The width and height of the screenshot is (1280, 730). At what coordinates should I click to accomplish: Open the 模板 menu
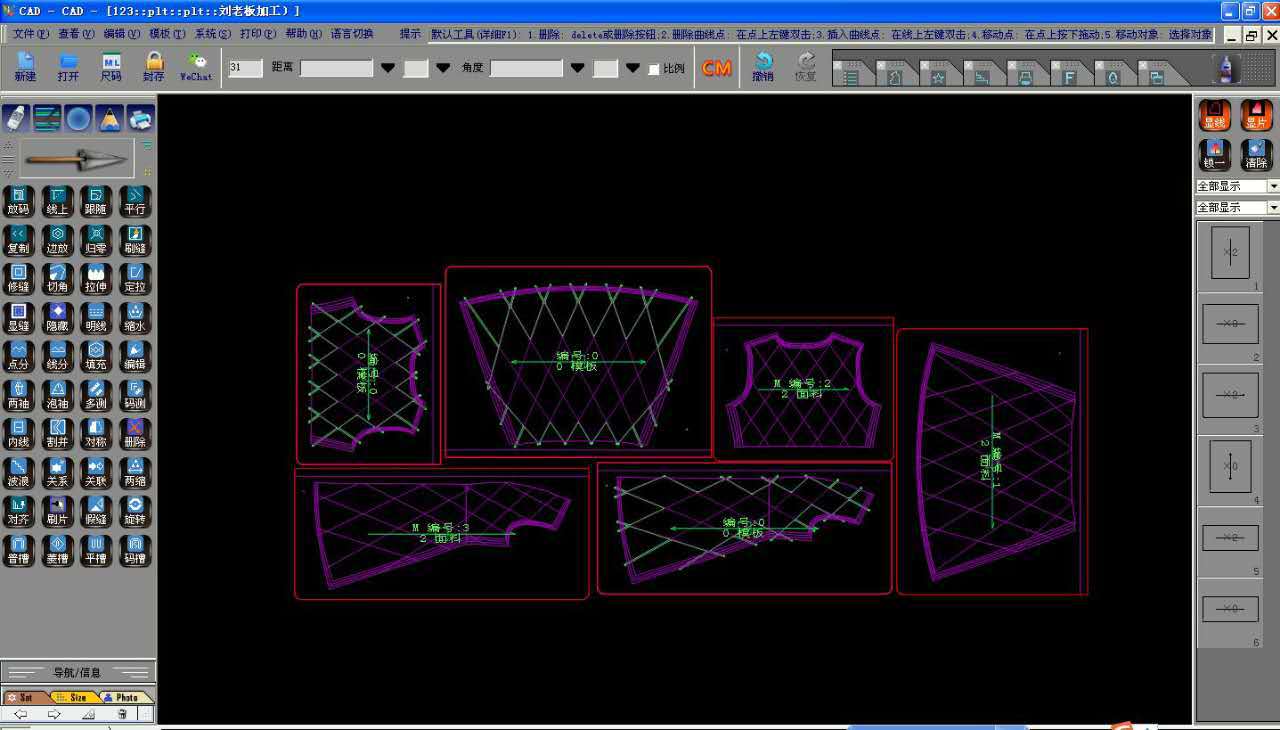[x=167, y=34]
